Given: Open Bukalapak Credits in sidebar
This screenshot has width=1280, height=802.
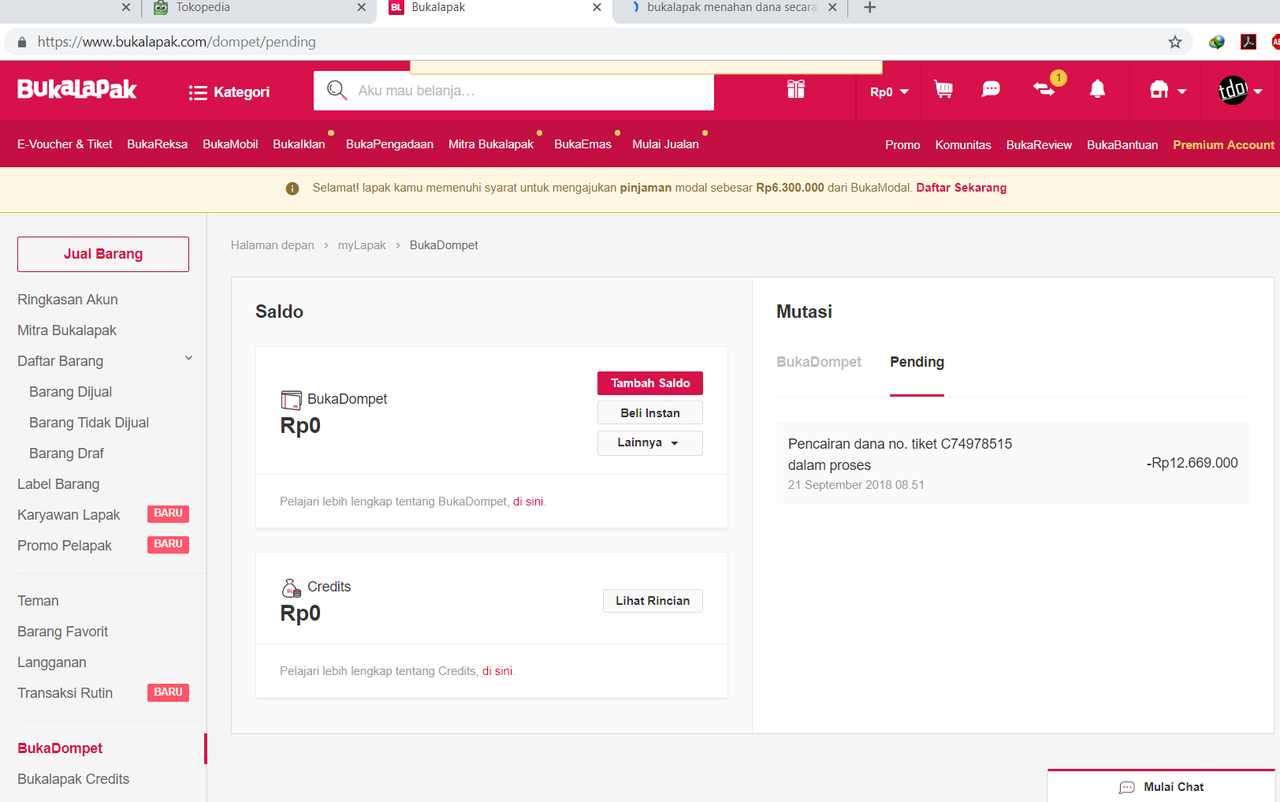Looking at the screenshot, I should click(x=73, y=779).
